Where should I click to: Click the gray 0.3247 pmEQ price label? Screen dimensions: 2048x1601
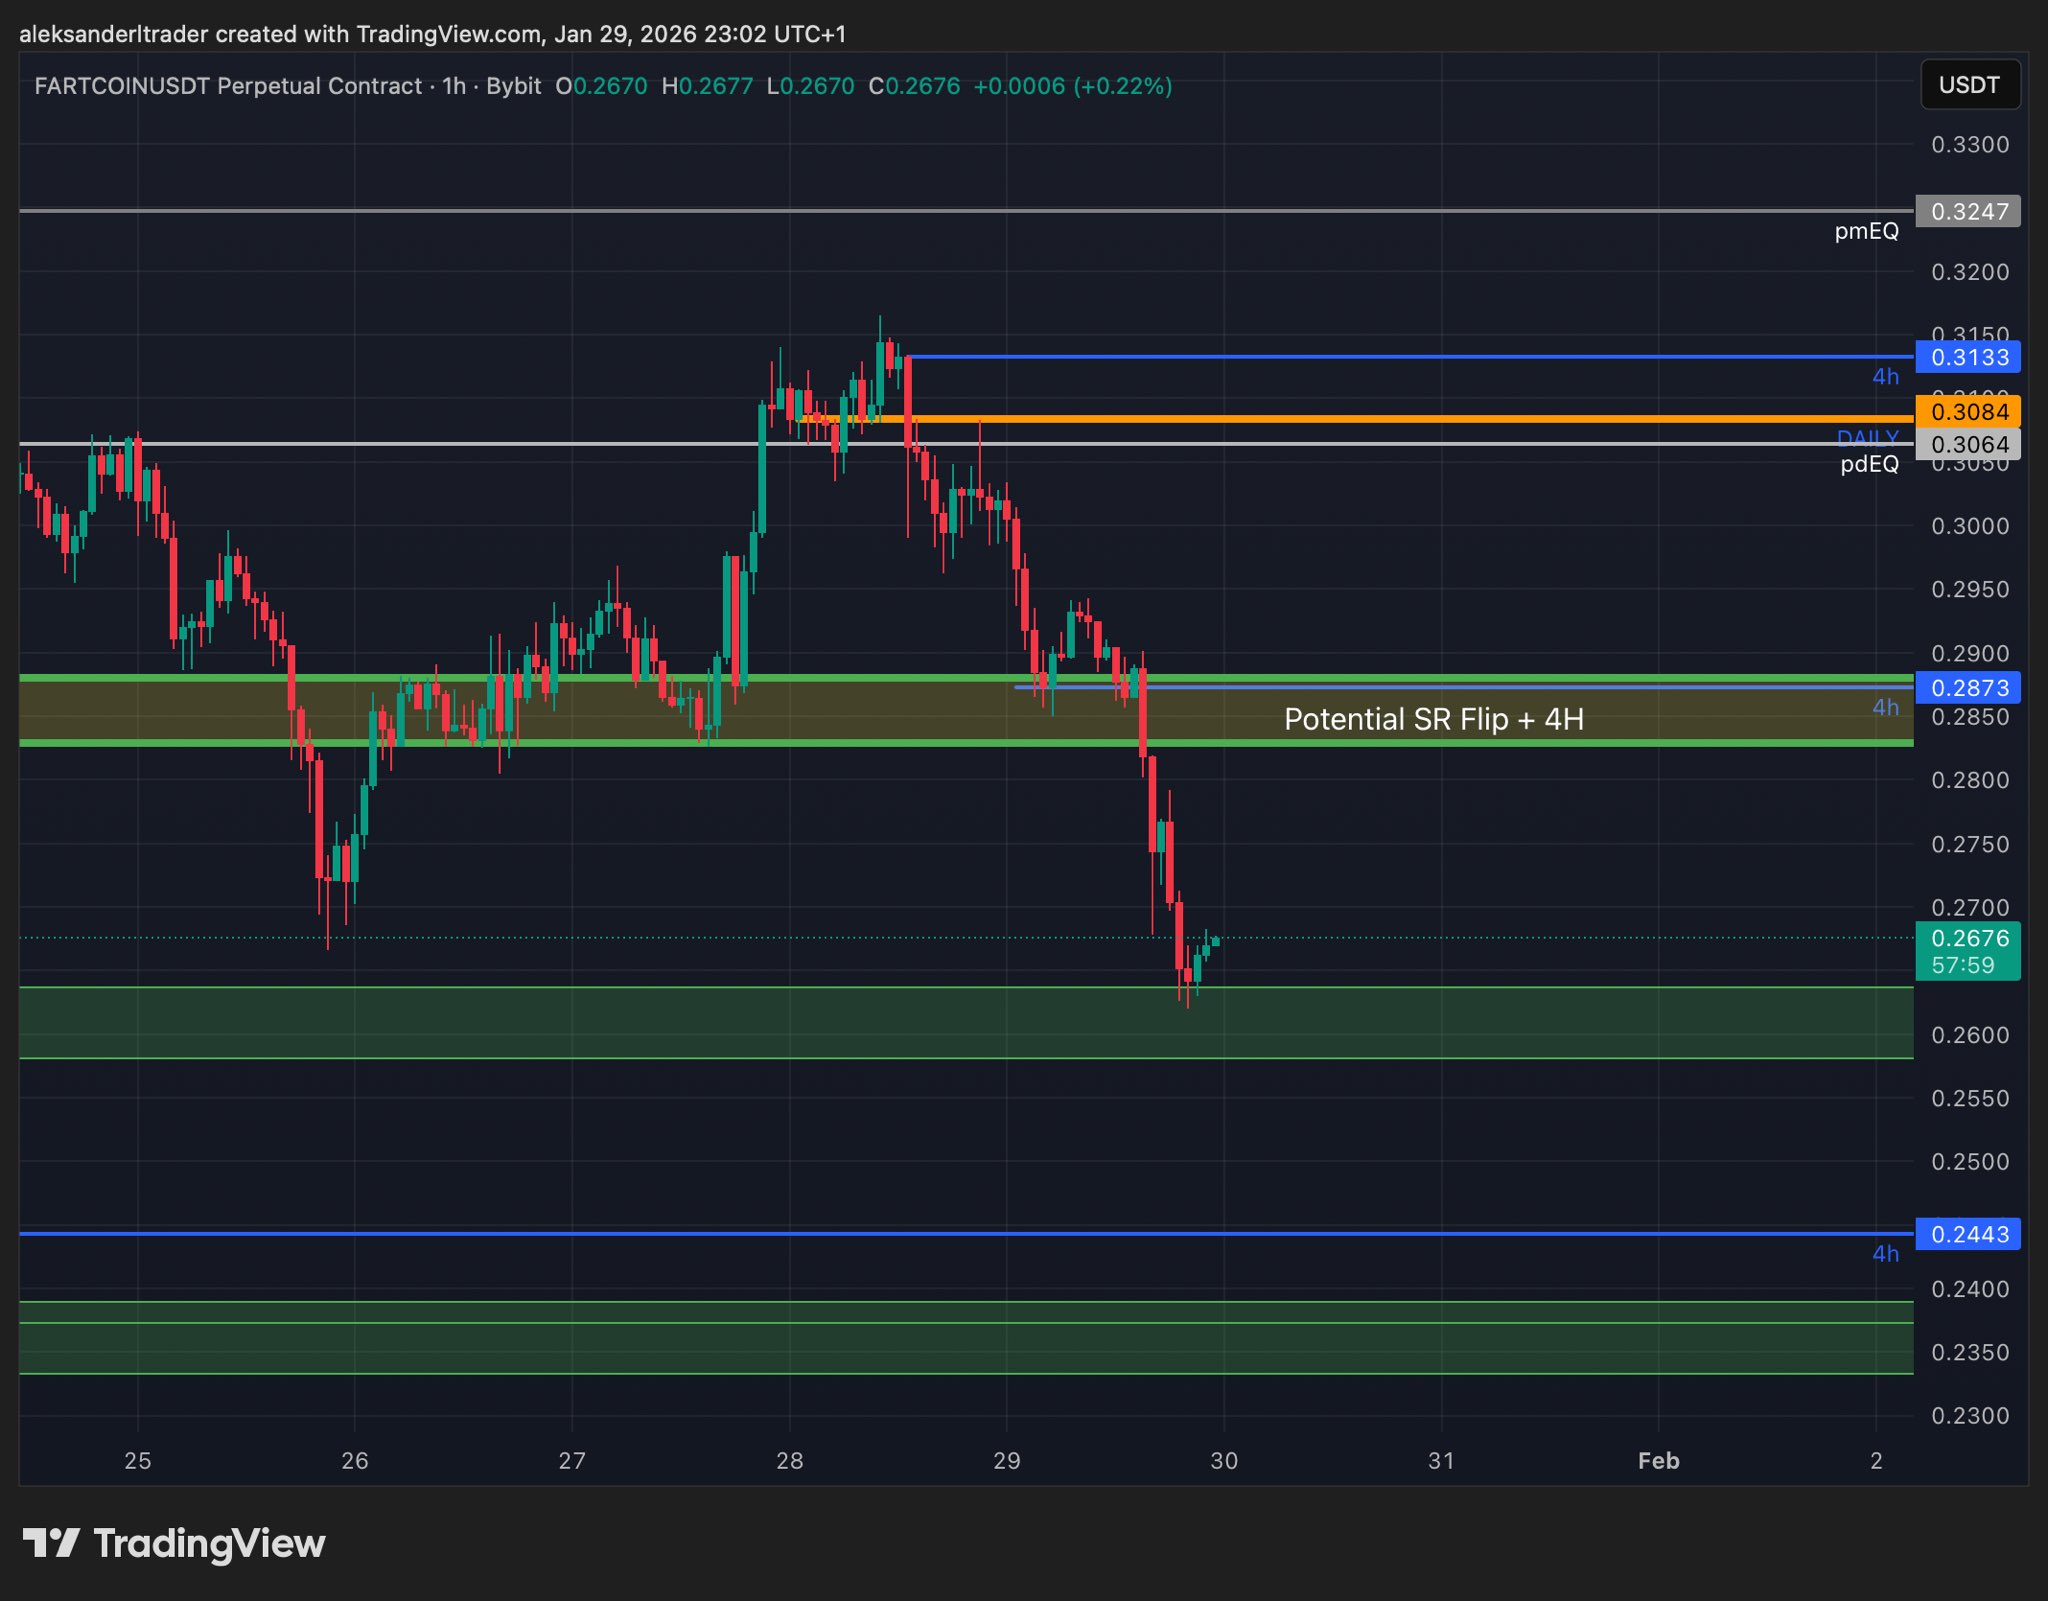1968,212
